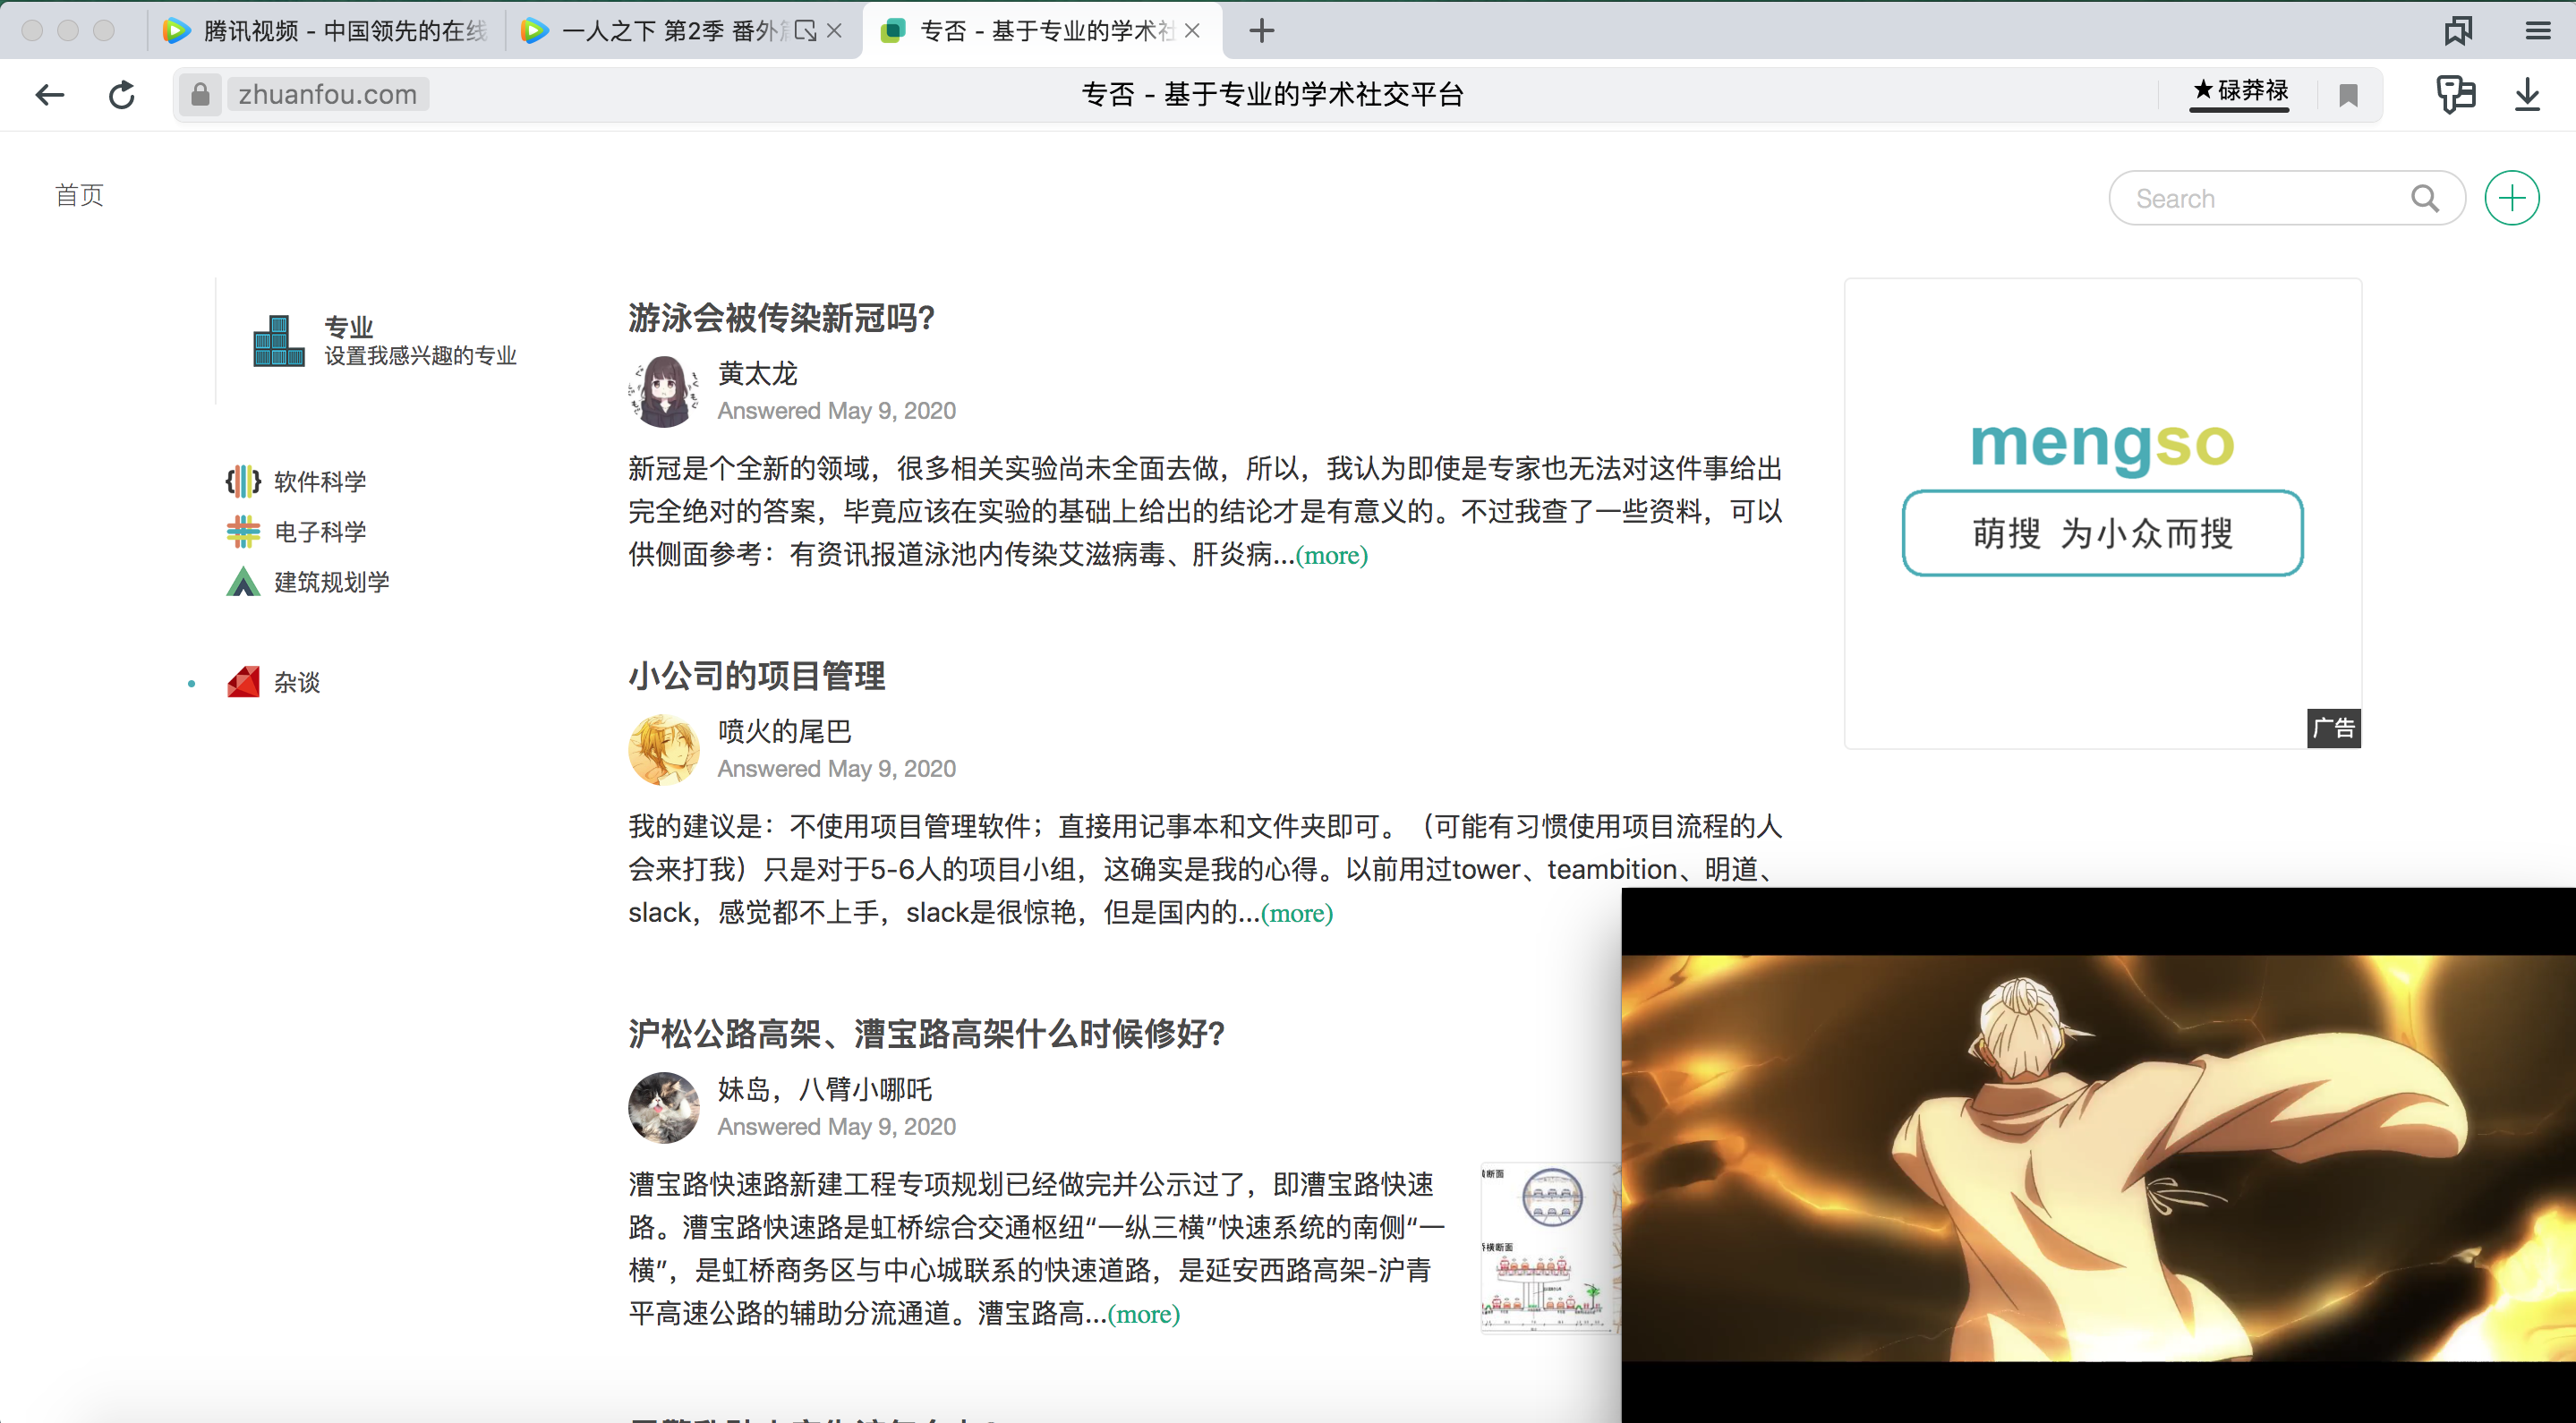Open author profile 喷火的尾巴

click(784, 732)
